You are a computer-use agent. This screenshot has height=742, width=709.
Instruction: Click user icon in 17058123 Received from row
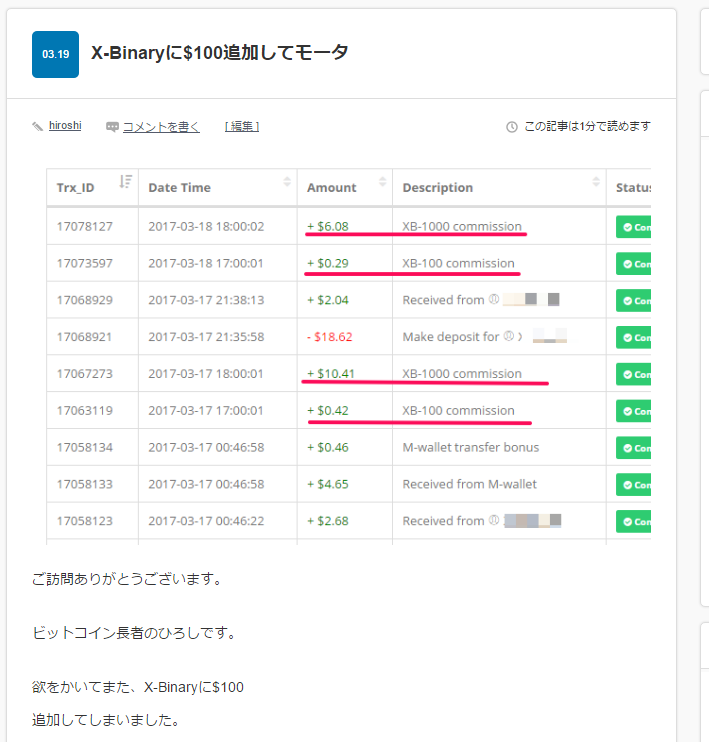coord(493,521)
